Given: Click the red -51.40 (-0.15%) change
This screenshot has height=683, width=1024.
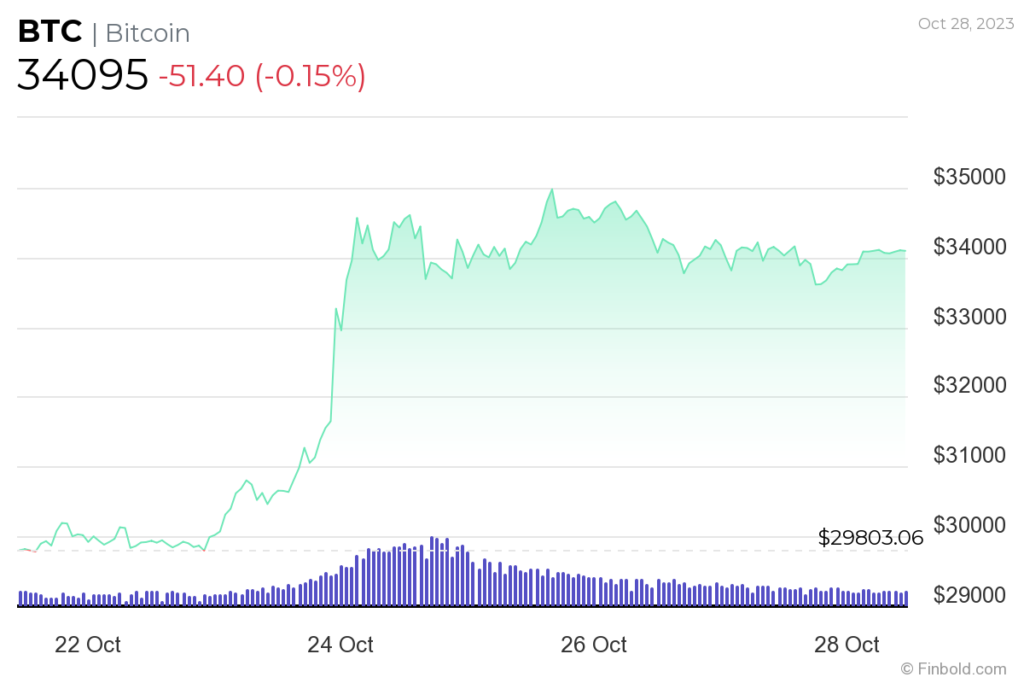Looking at the screenshot, I should pyautogui.click(x=261, y=75).
